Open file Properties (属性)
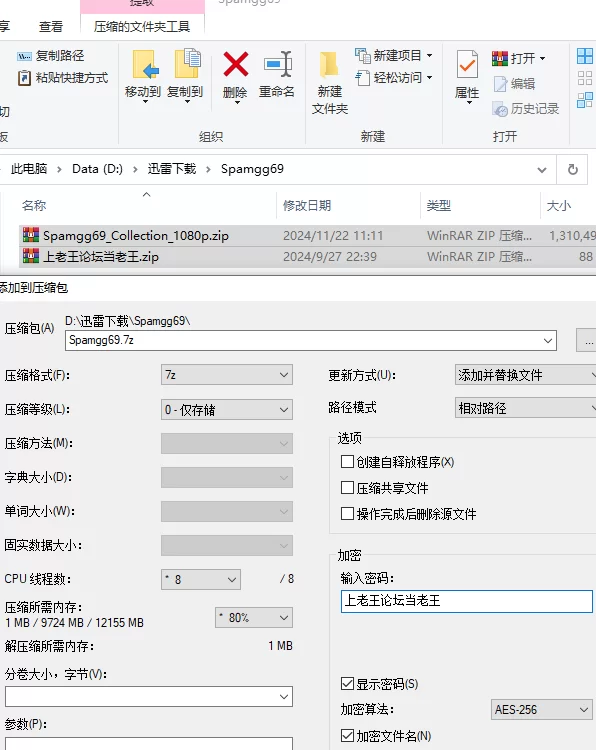Screen dimensions: 596x750 pyautogui.click(x=467, y=76)
